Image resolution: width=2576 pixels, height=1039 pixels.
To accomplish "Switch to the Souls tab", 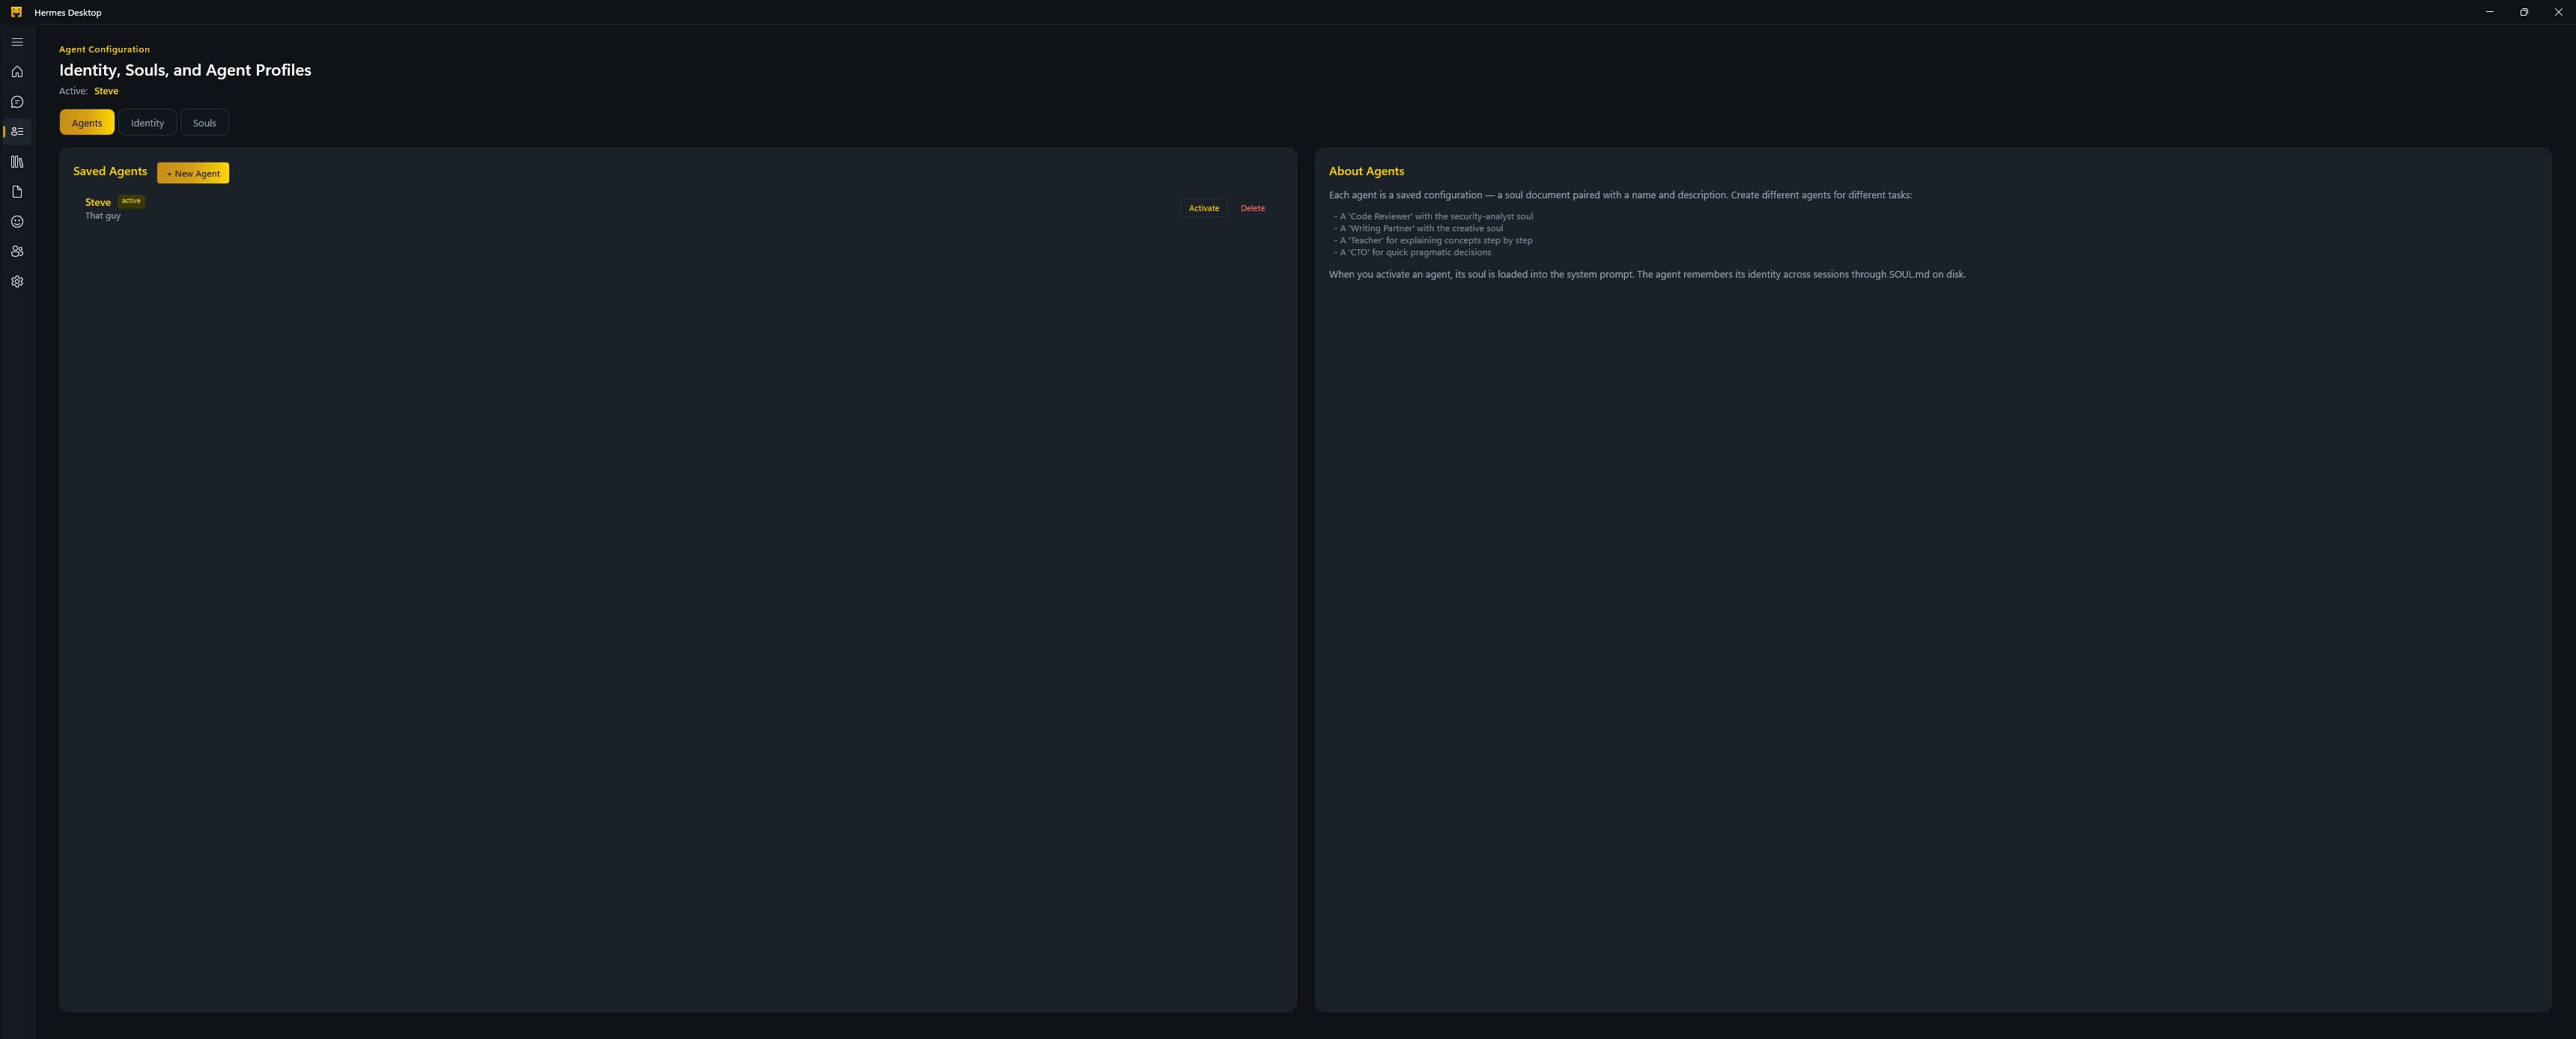I will [x=204, y=123].
